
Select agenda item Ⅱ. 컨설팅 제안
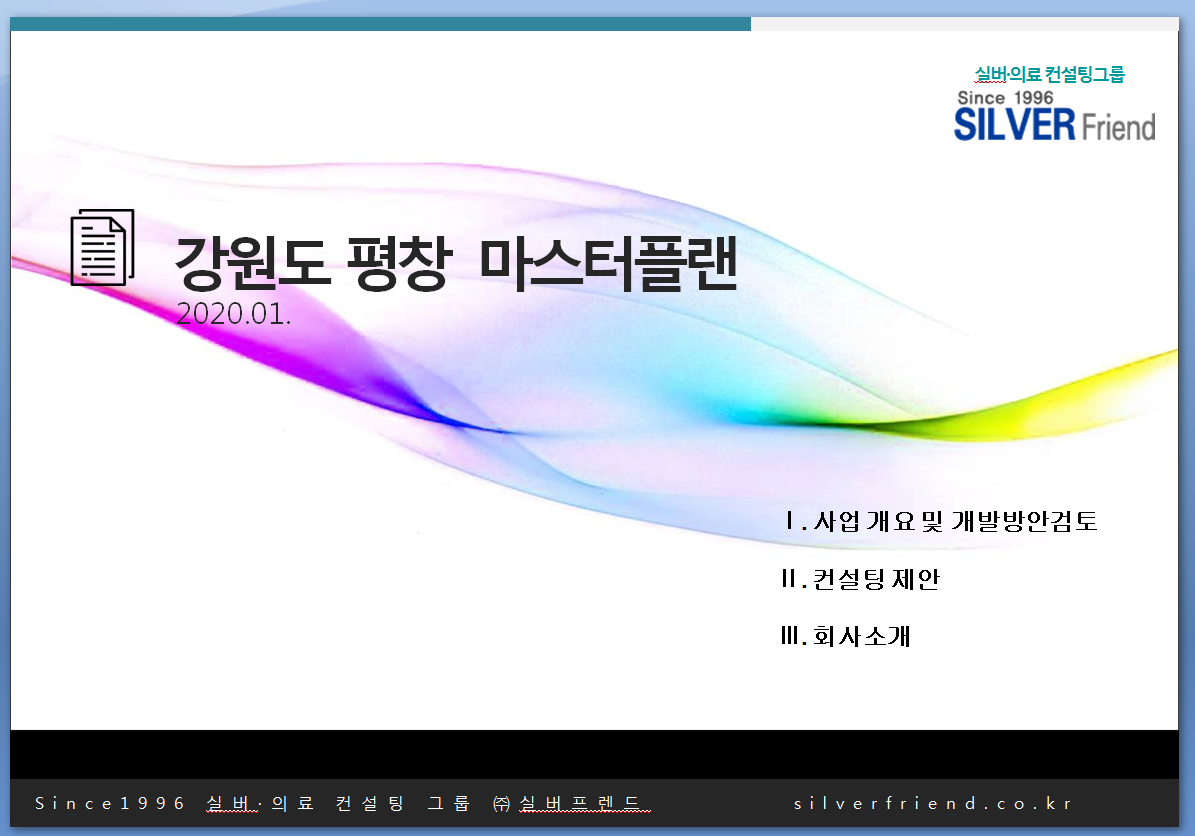[860, 579]
